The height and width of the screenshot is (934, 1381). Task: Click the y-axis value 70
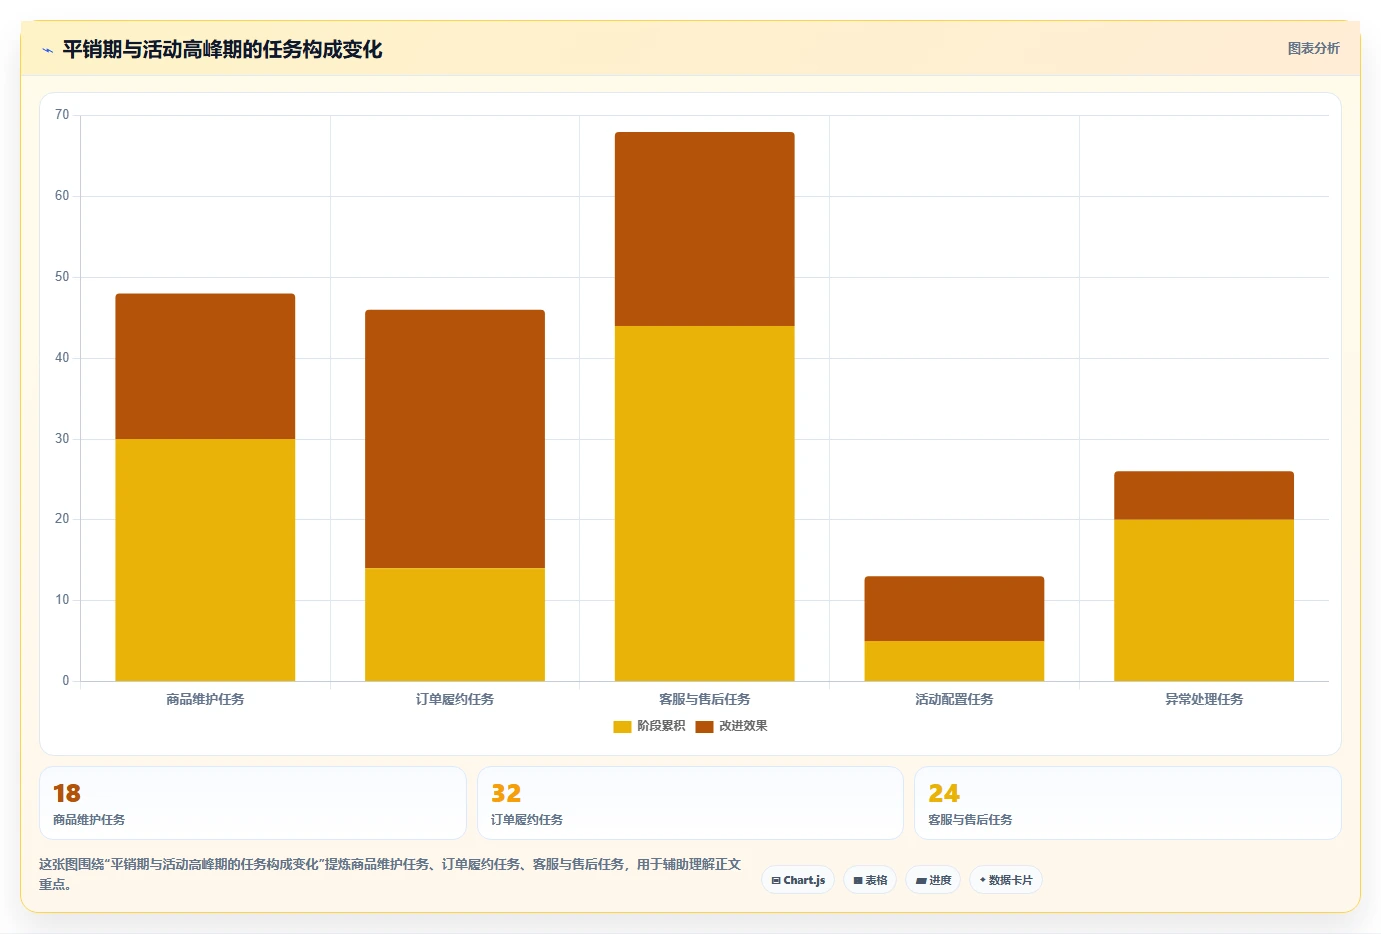click(x=62, y=115)
